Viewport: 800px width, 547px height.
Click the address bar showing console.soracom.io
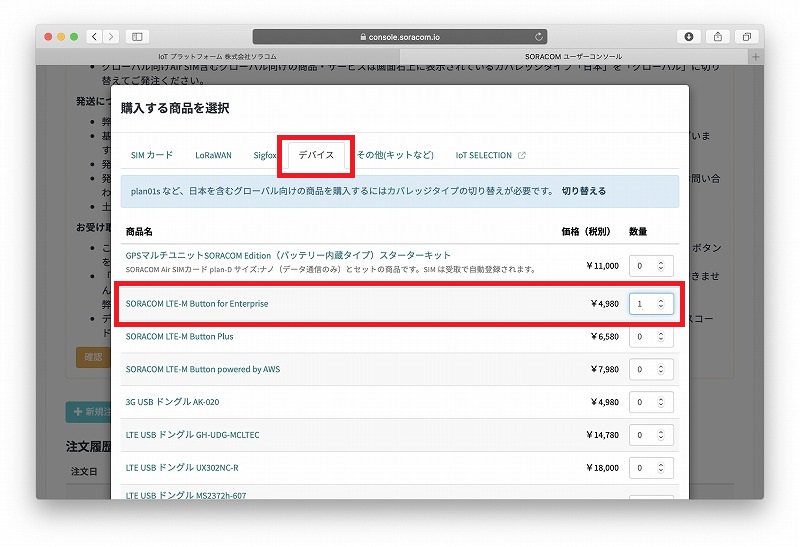[x=399, y=37]
